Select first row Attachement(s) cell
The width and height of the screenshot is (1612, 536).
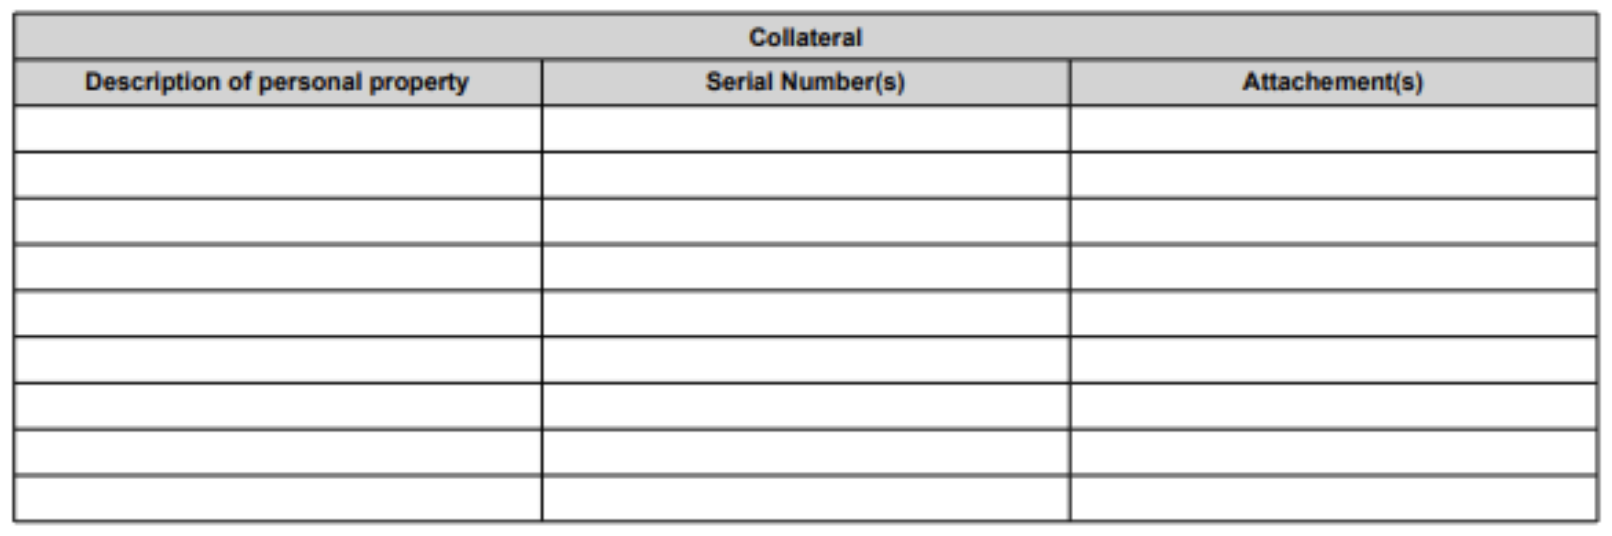click(x=1332, y=129)
